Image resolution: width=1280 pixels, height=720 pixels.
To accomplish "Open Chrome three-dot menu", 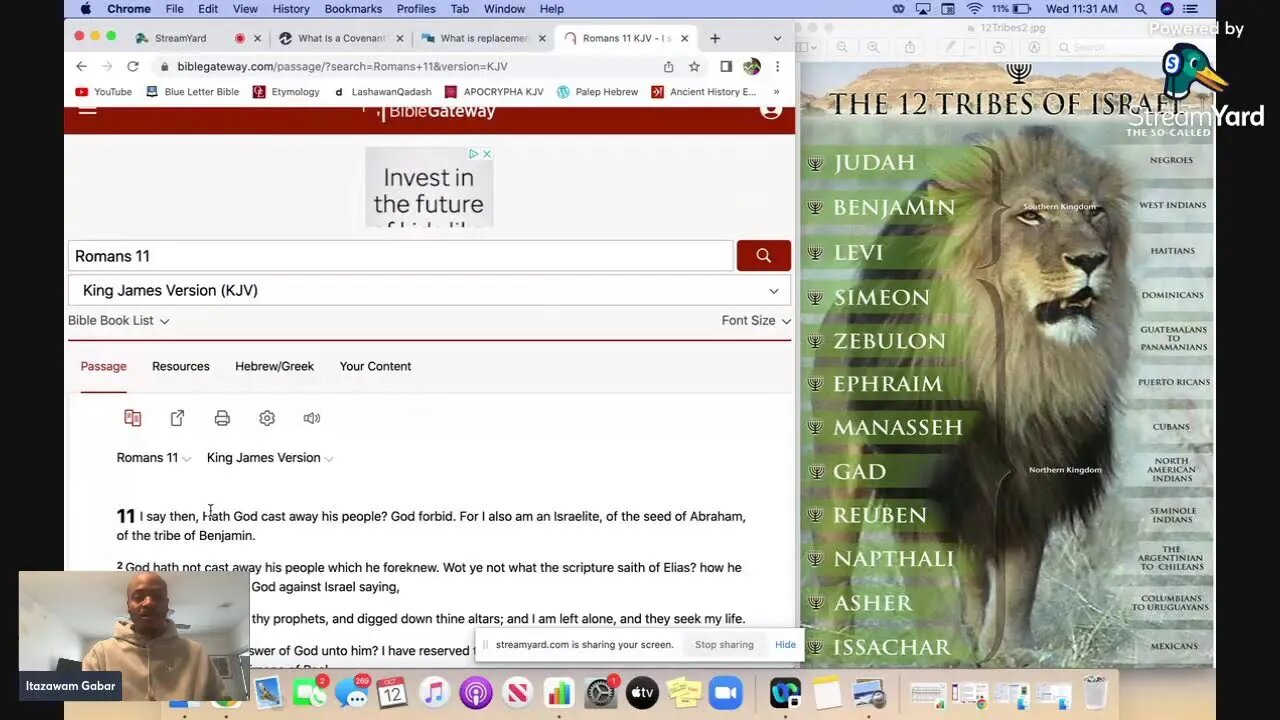I will (x=777, y=66).
